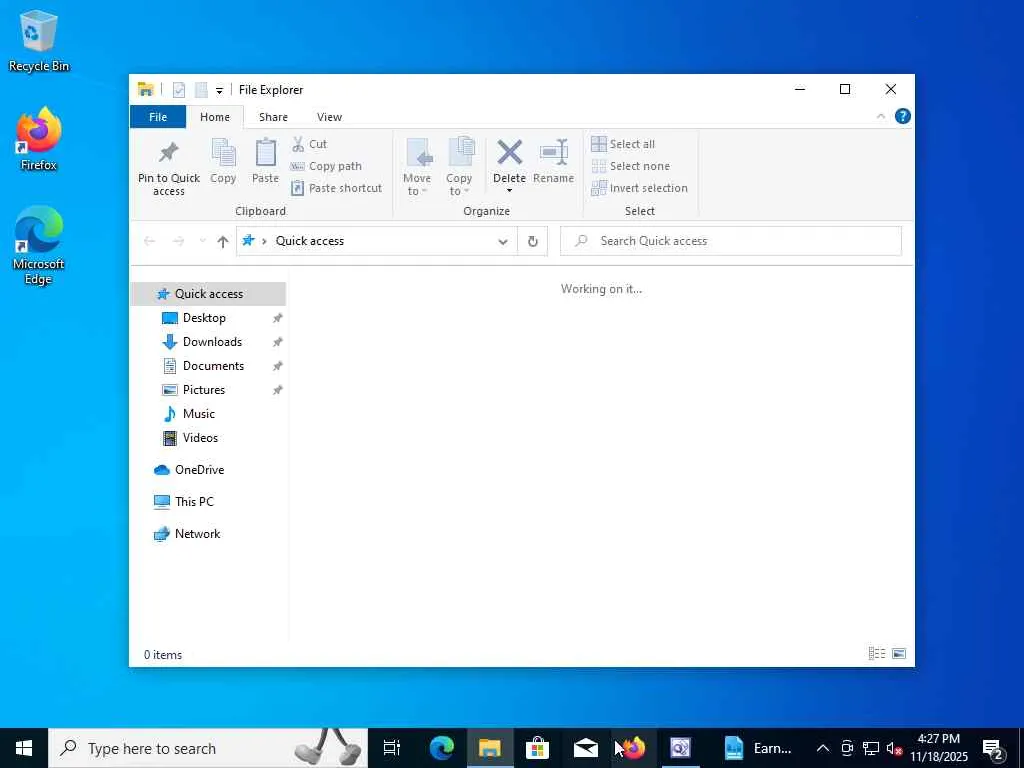
Task: Unpin Desktop from Quick access pin icon
Action: coord(278,318)
